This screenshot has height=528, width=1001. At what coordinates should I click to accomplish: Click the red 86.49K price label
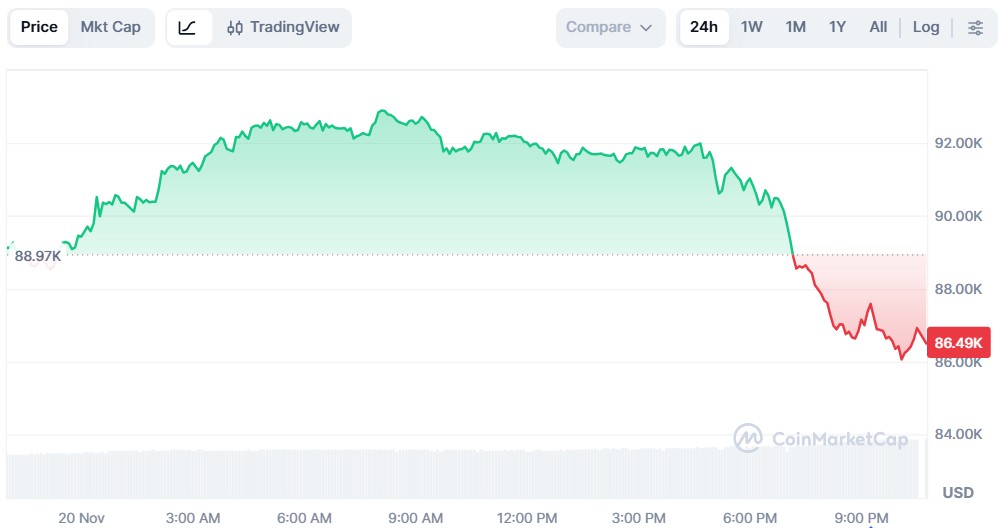959,343
